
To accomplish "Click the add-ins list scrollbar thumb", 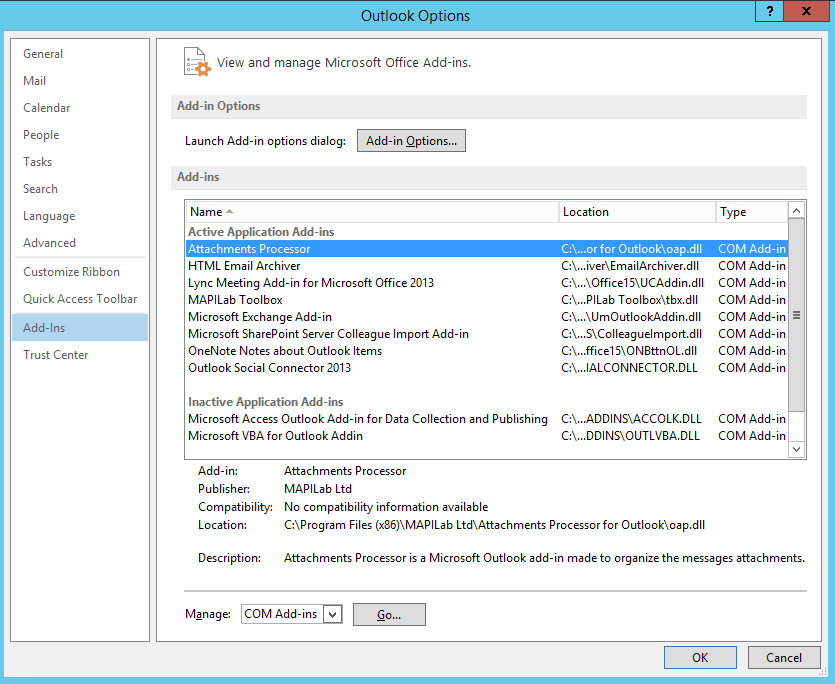I will (796, 315).
